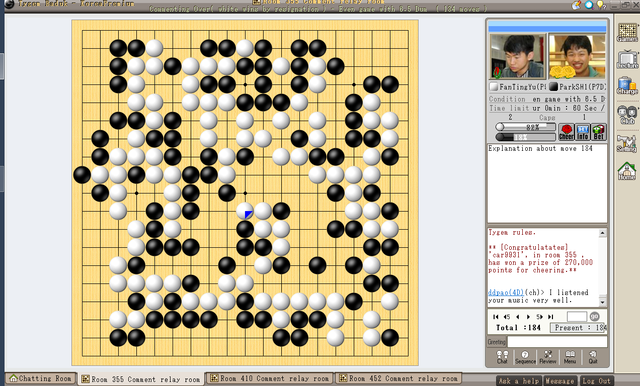Image resolution: width=640 pixels, height=386 pixels.
Task: Click the Present move 184 button
Action: point(578,328)
